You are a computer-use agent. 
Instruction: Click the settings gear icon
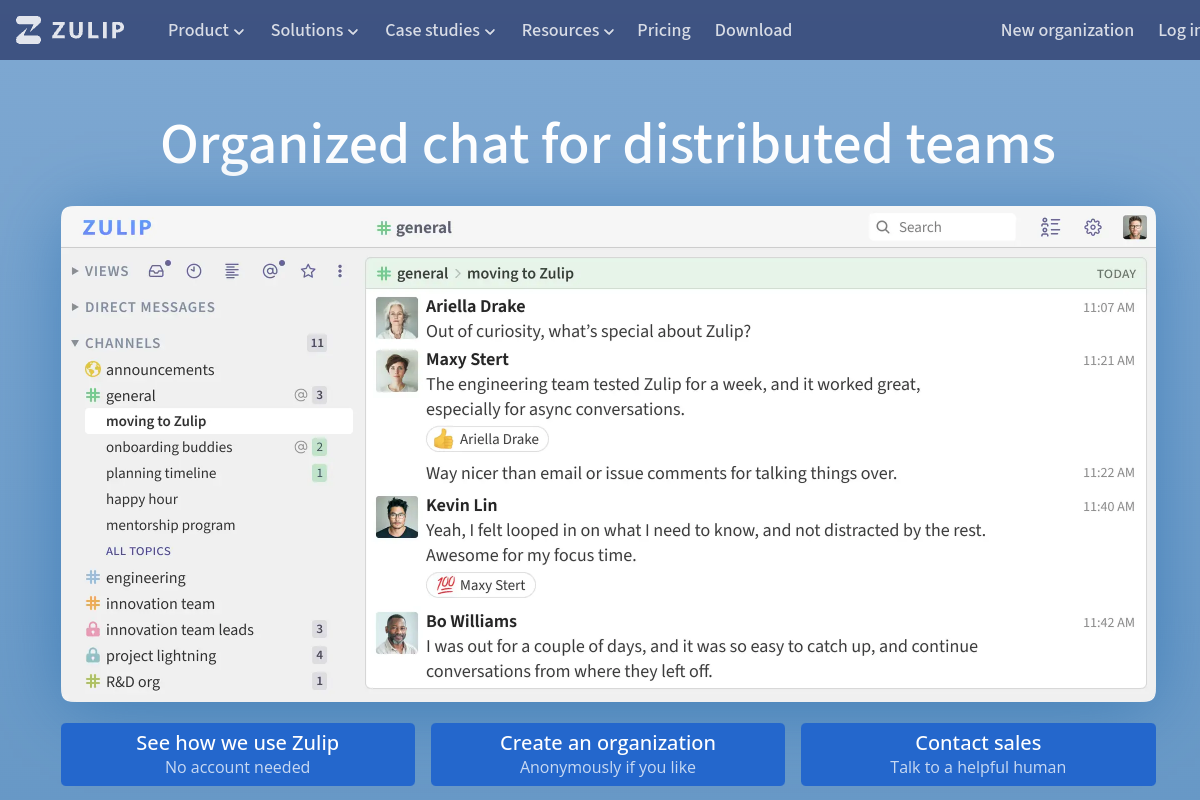point(1092,227)
